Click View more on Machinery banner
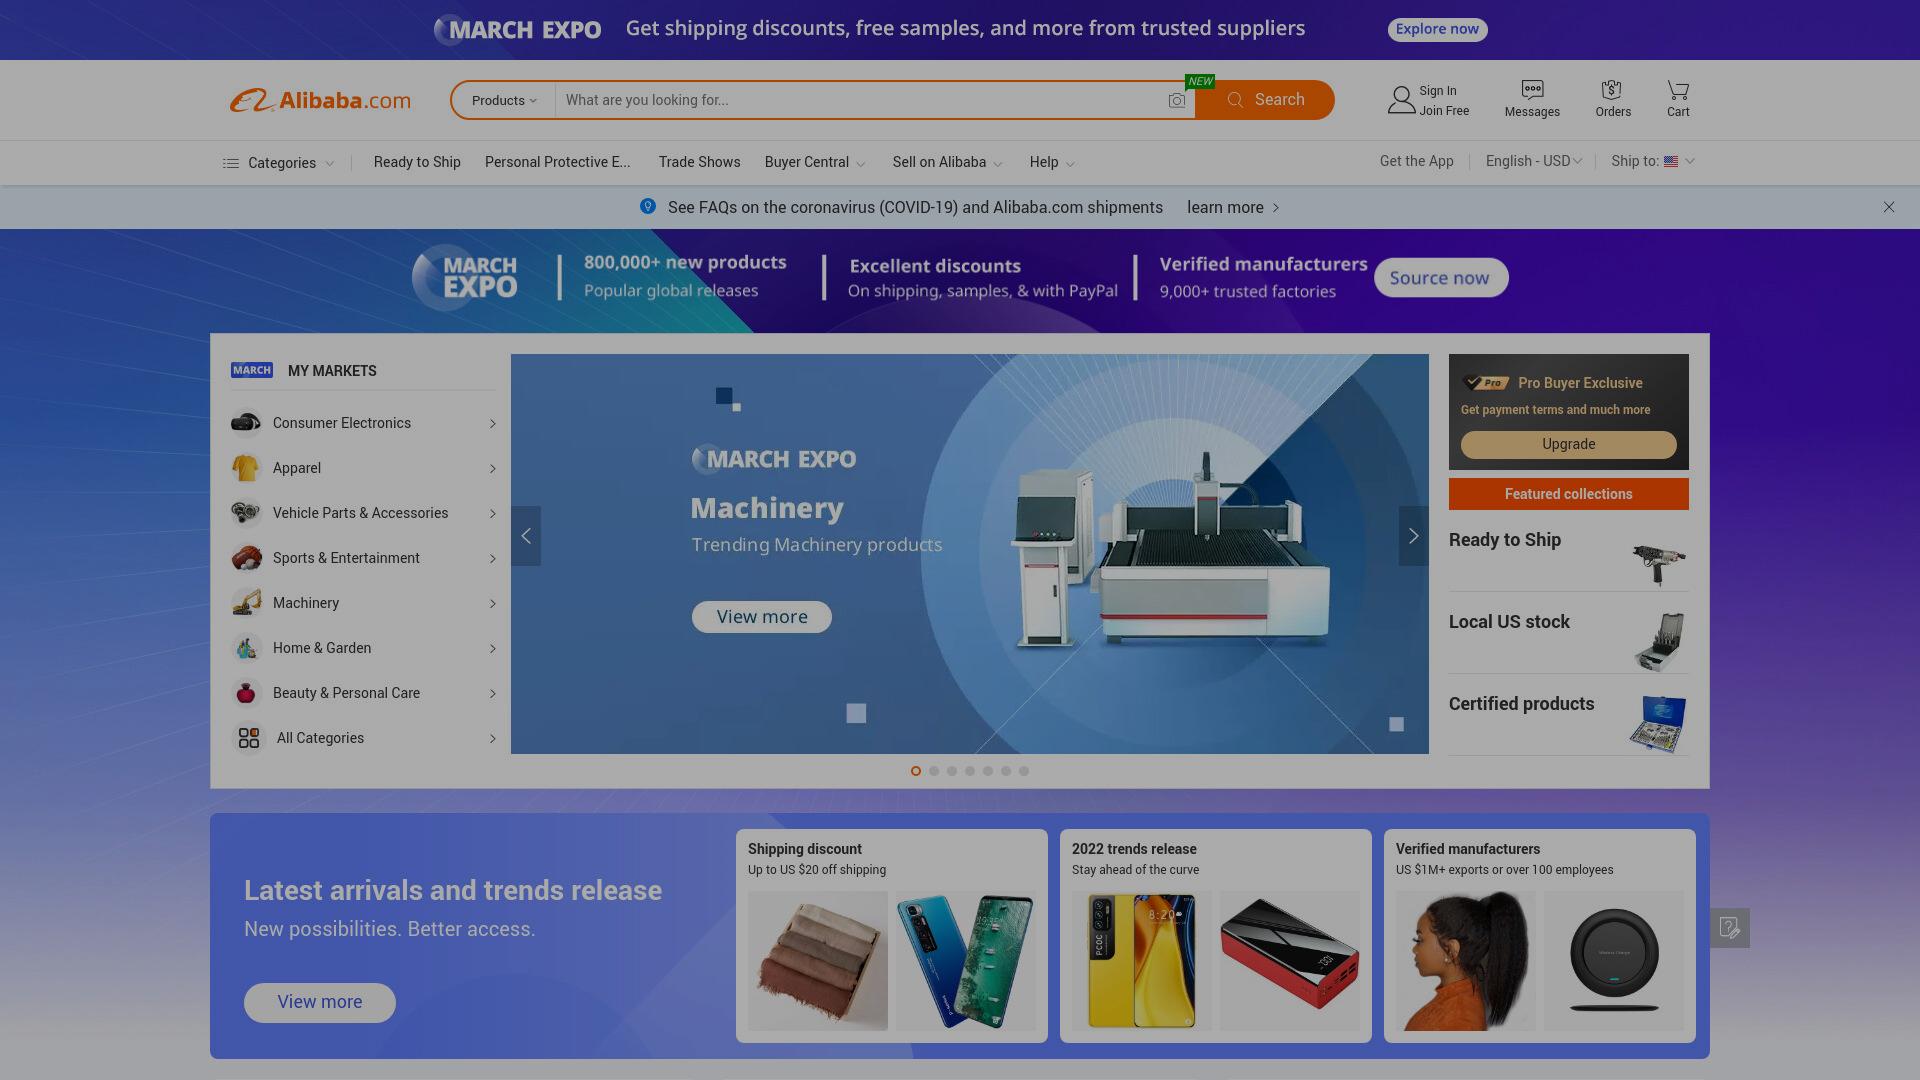Image resolution: width=1920 pixels, height=1080 pixels. tap(762, 617)
